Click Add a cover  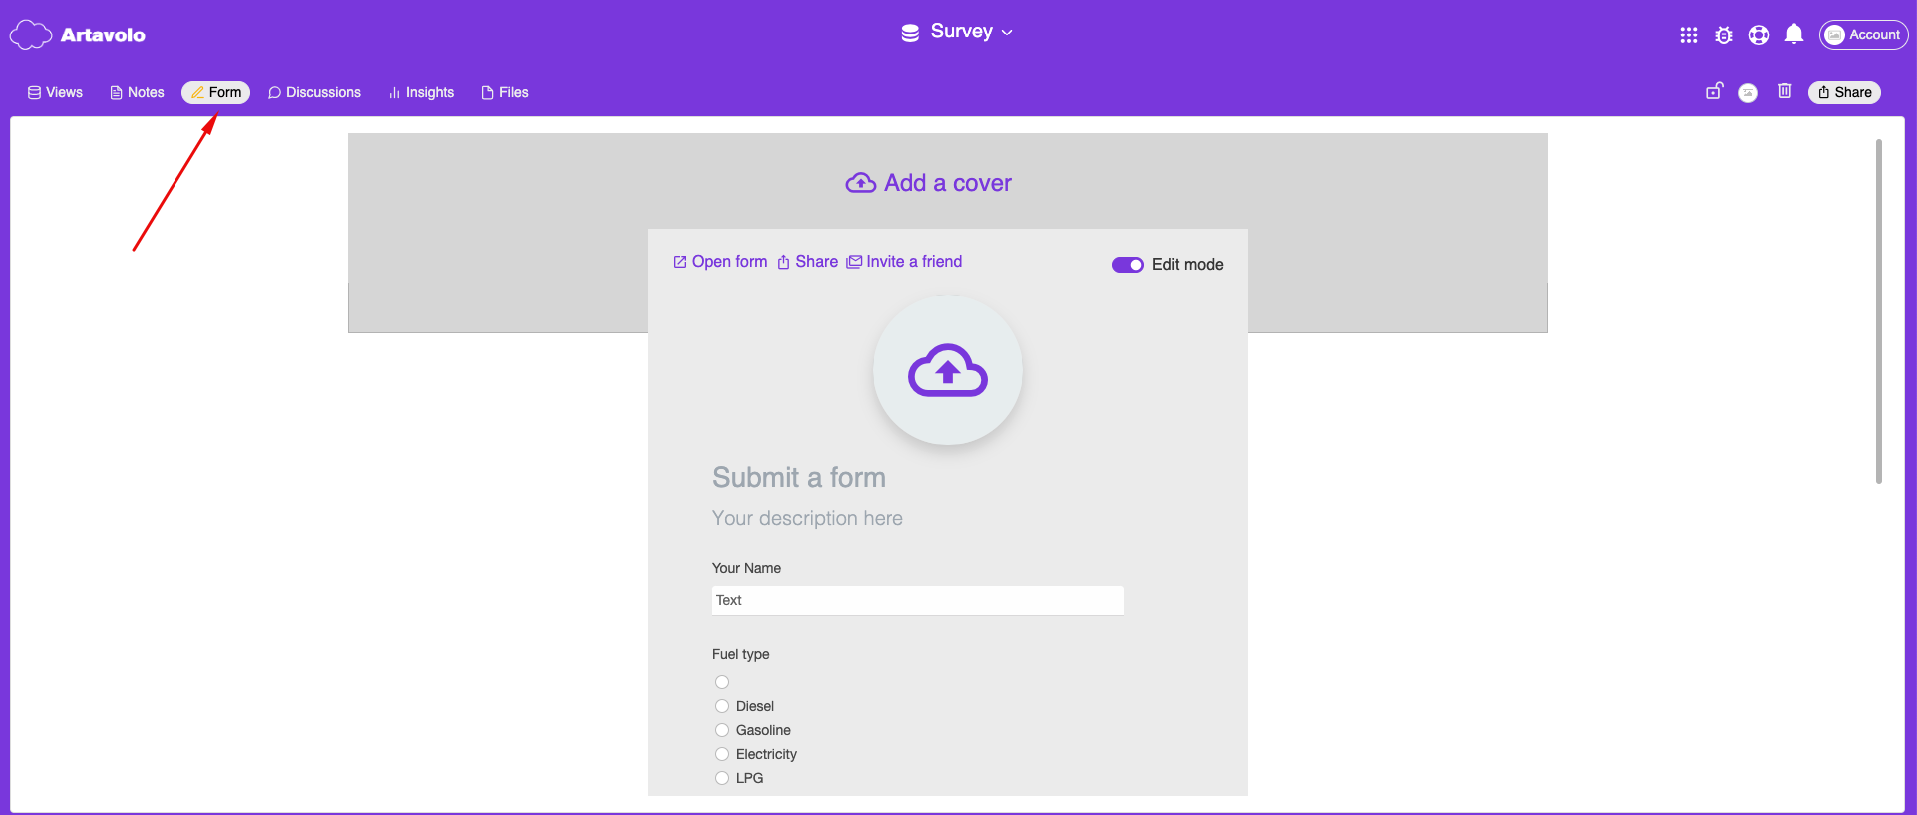(x=929, y=183)
